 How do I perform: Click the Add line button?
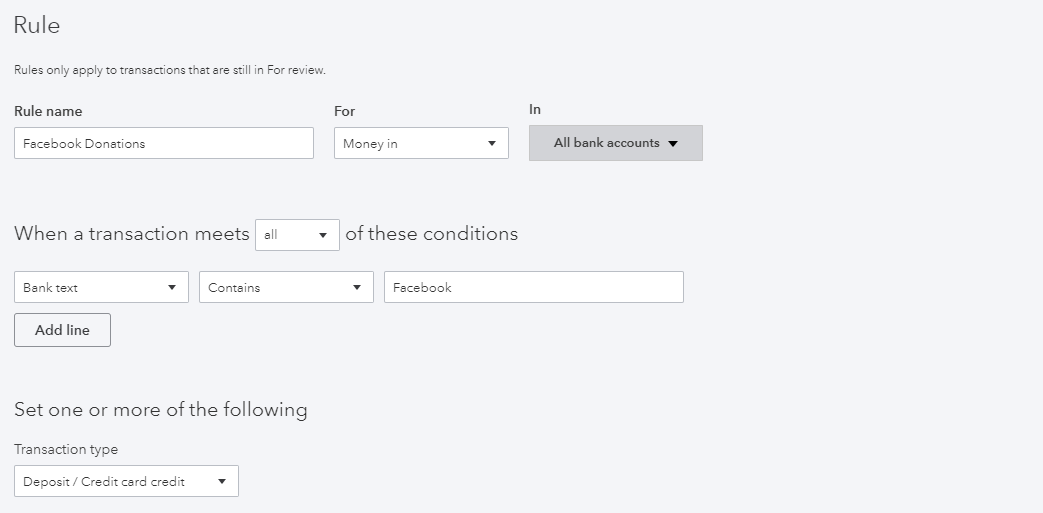[x=62, y=330]
